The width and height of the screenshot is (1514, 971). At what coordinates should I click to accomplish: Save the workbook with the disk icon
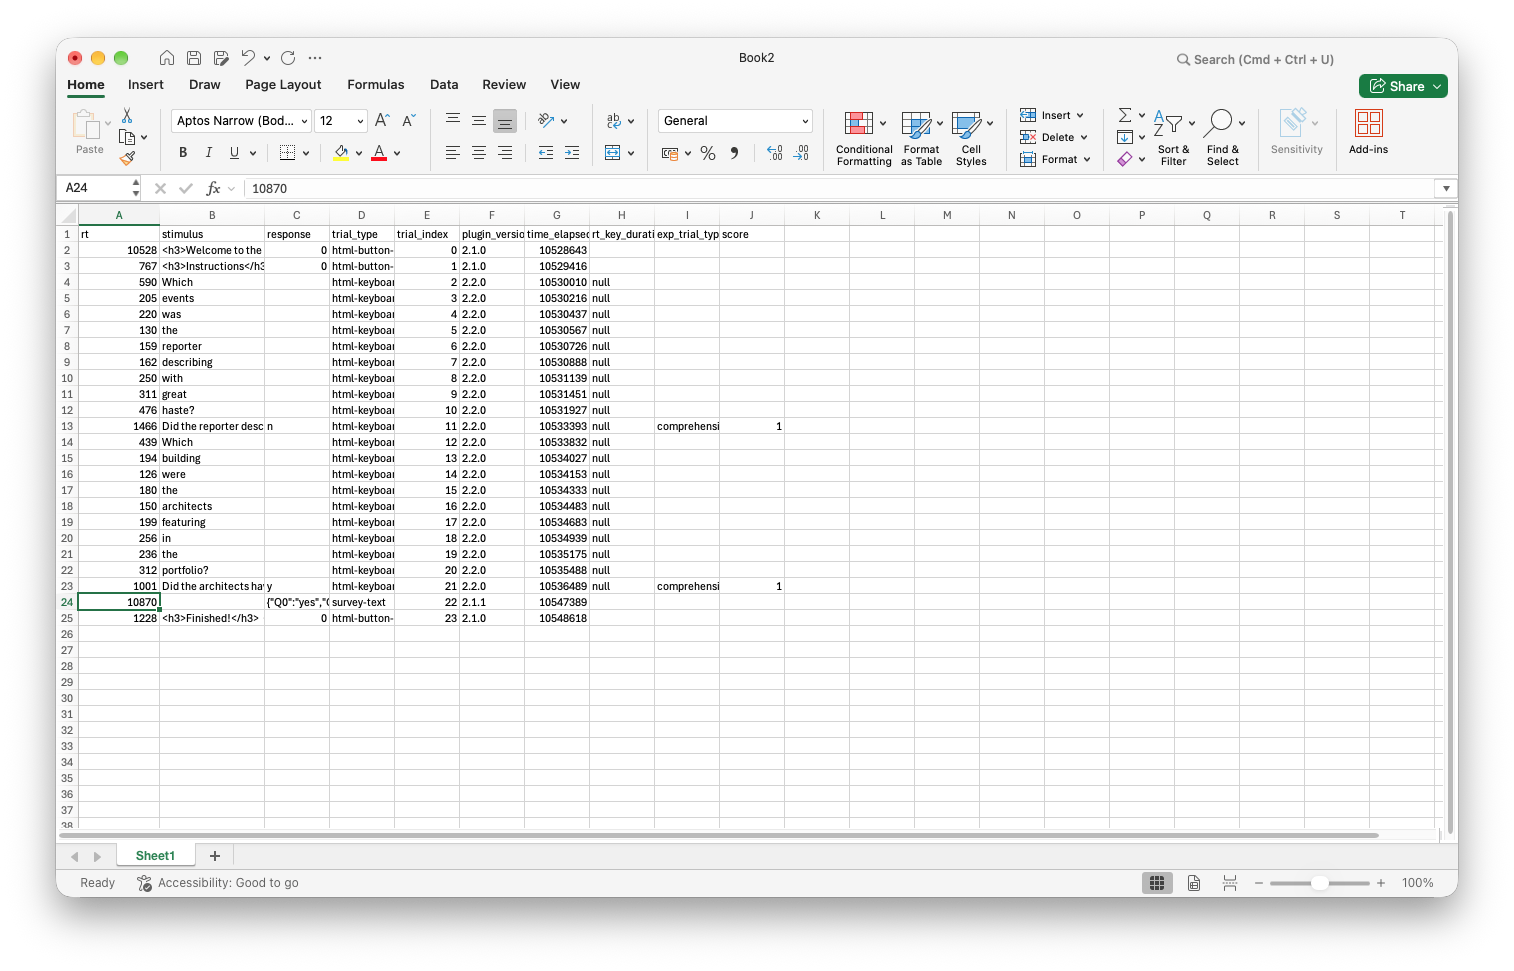pos(194,58)
